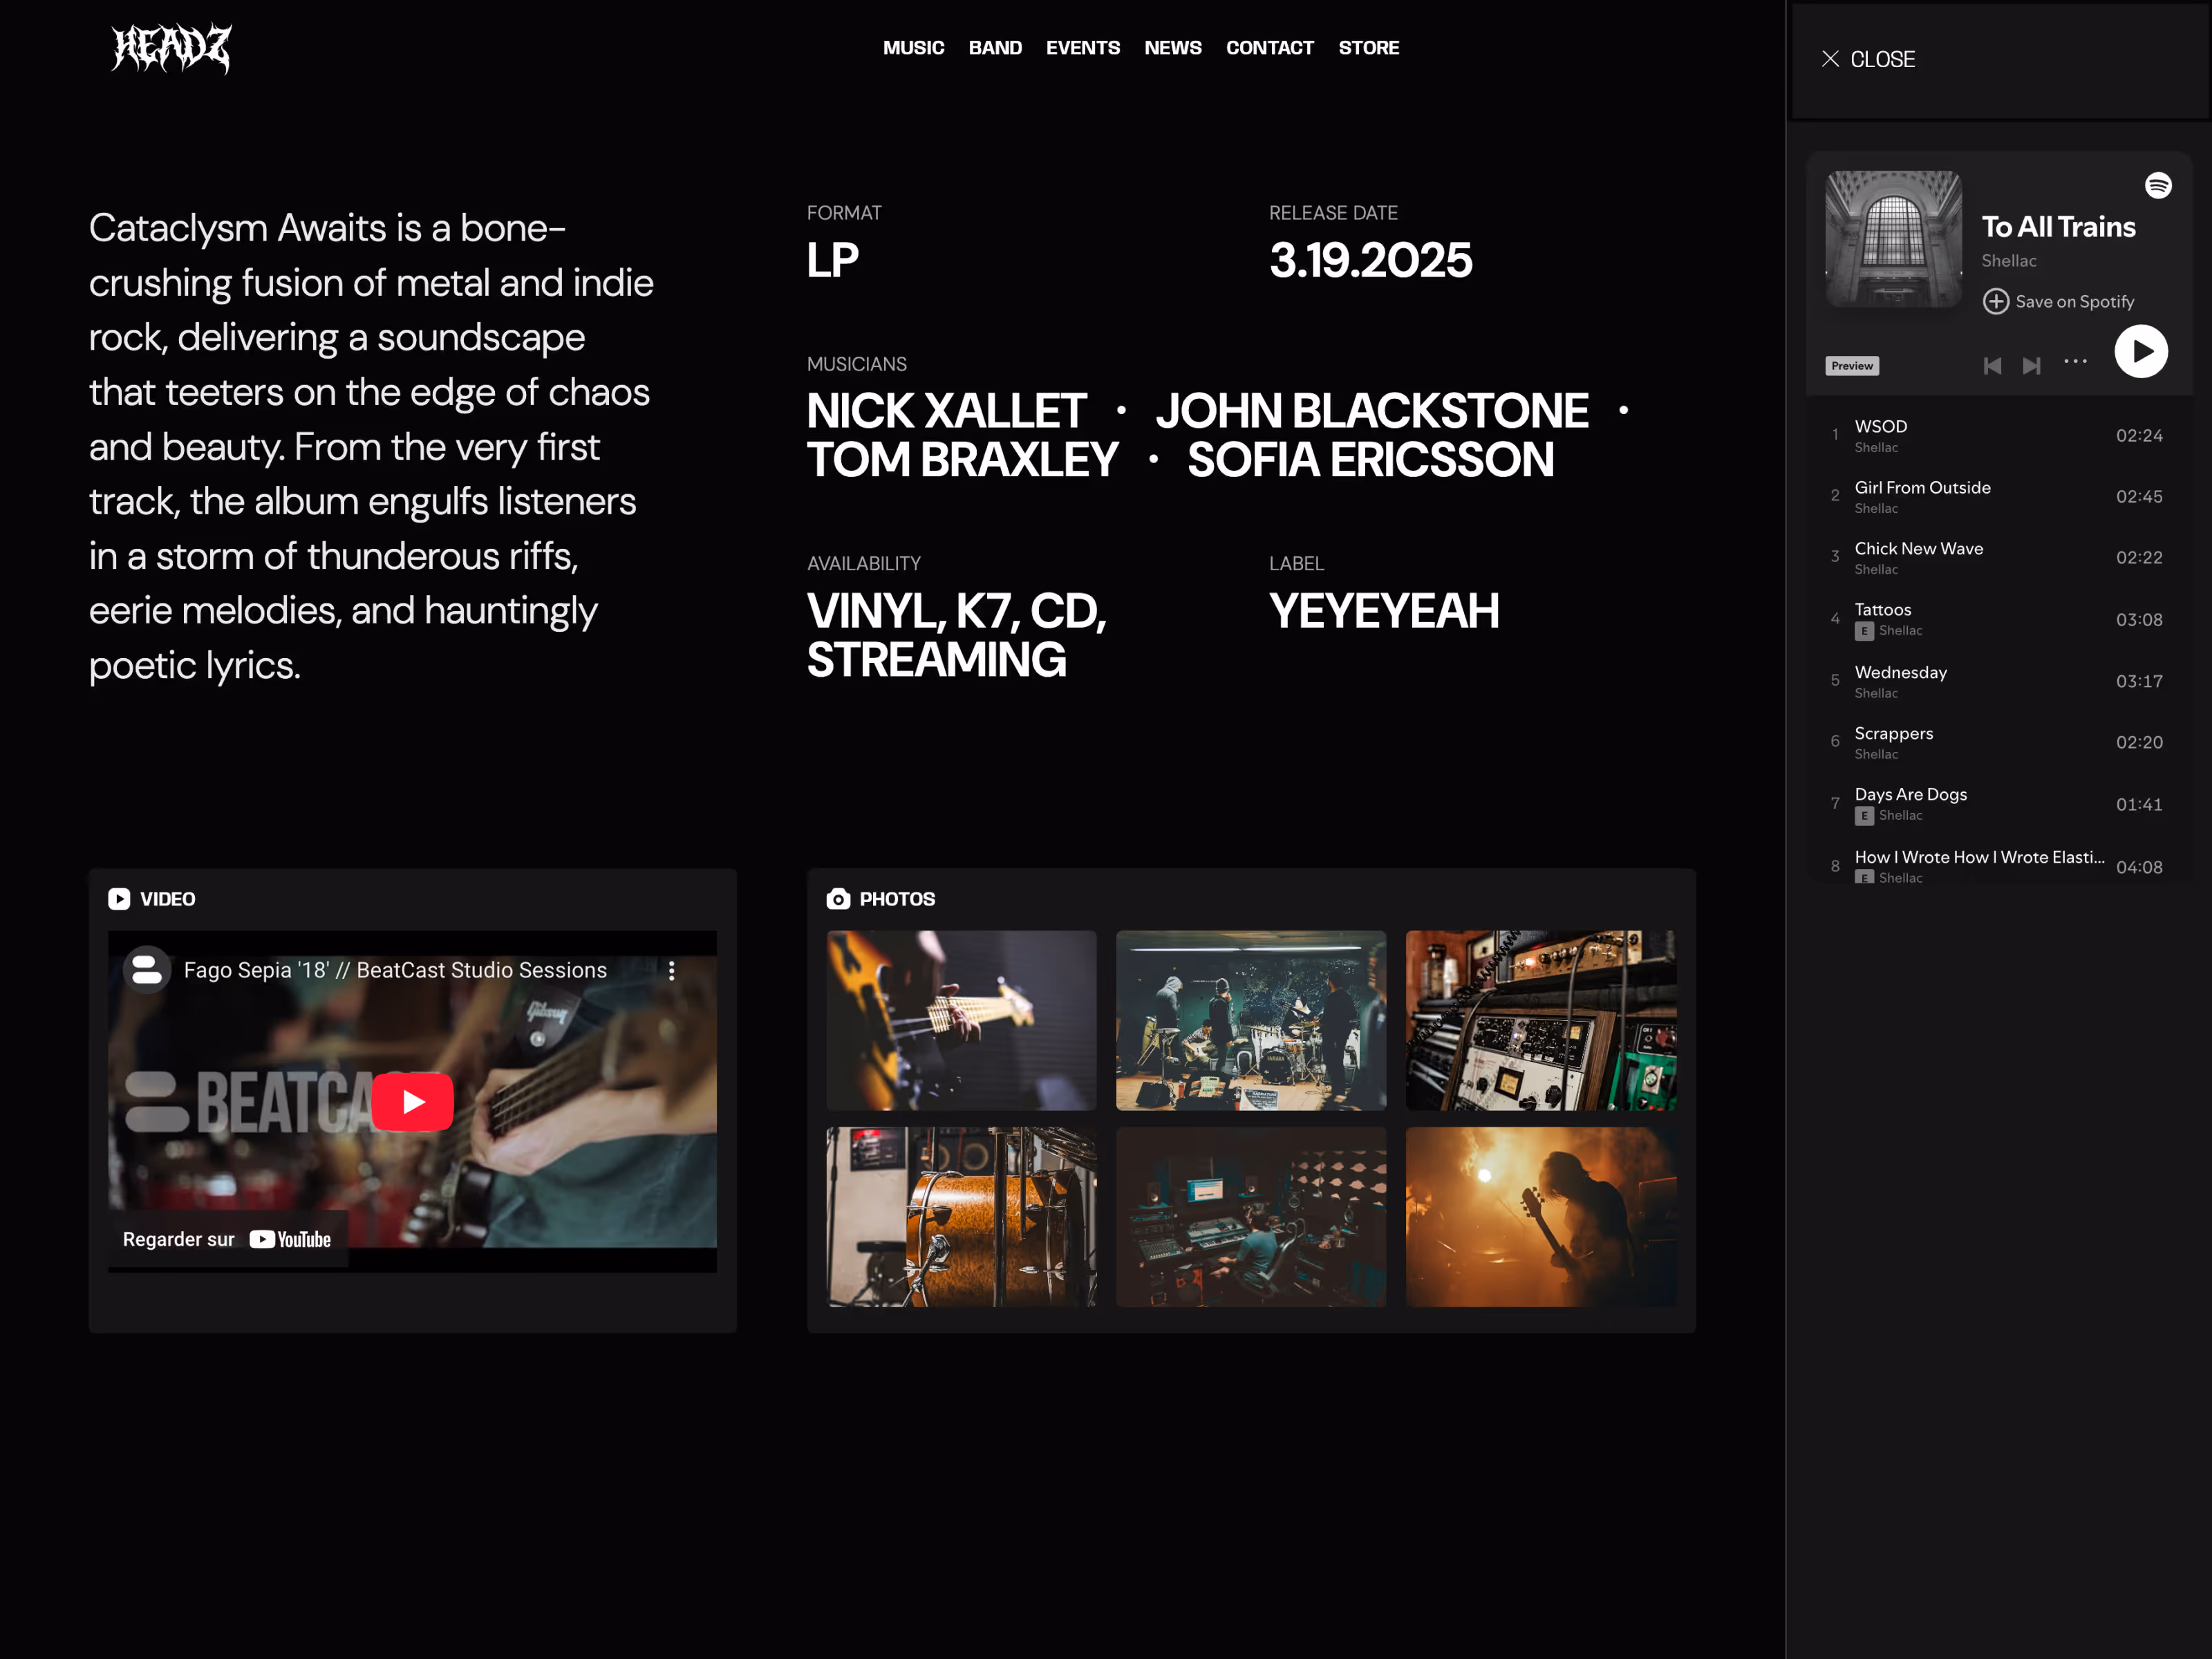Viewport: 2212px width, 1659px height.
Task: Open the Music menu item
Action: point(913,48)
